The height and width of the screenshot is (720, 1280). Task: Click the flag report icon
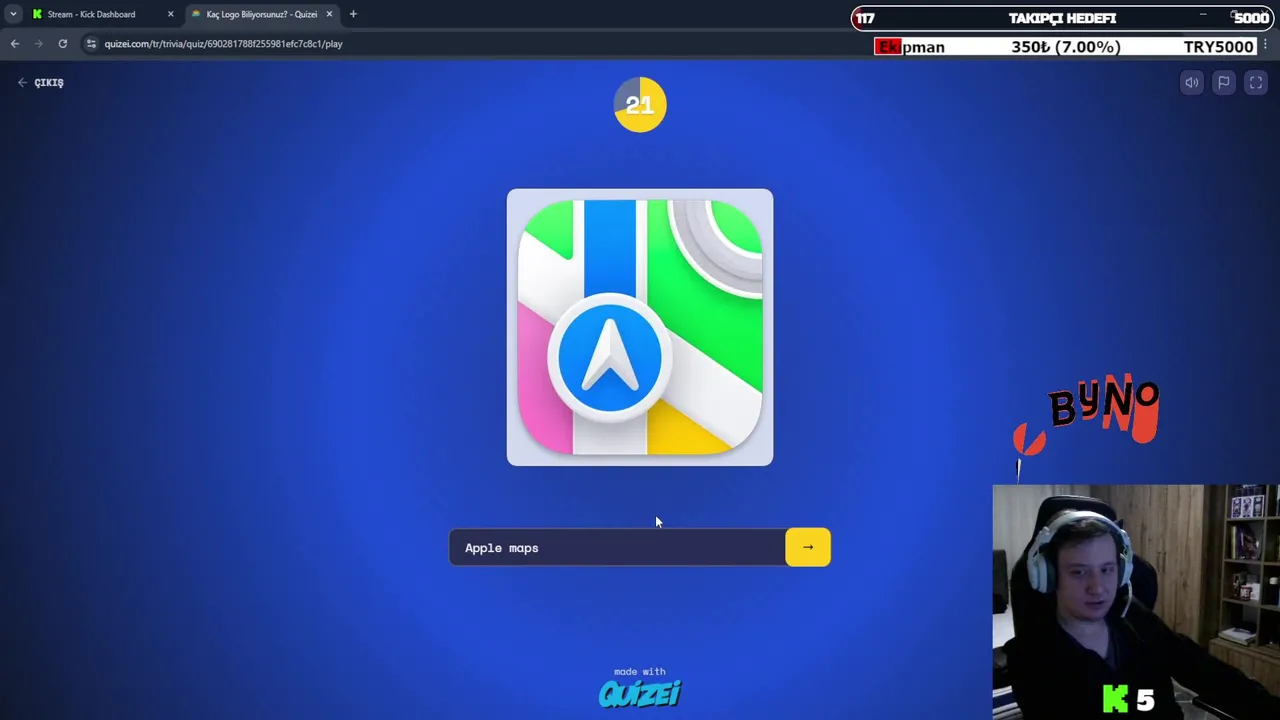click(1223, 83)
